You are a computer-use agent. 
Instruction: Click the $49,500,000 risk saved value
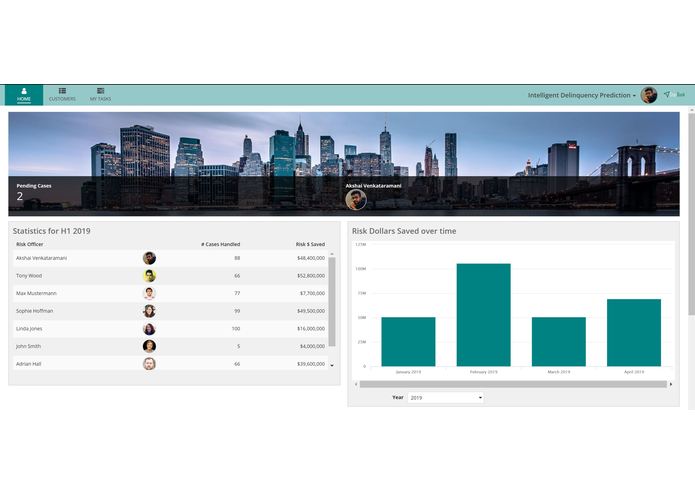pos(311,311)
